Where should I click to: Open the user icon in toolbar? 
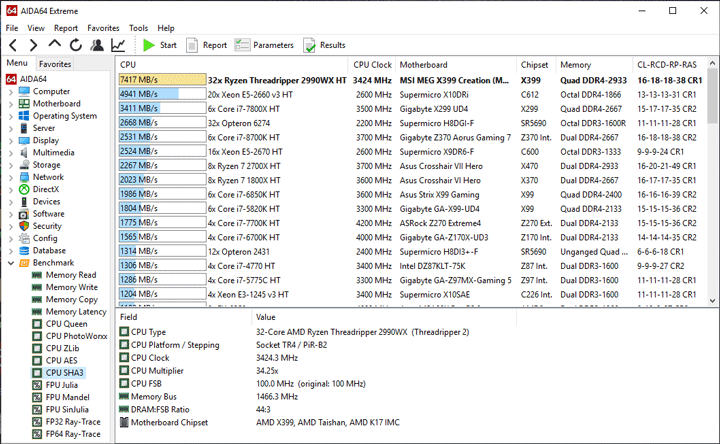(x=96, y=45)
